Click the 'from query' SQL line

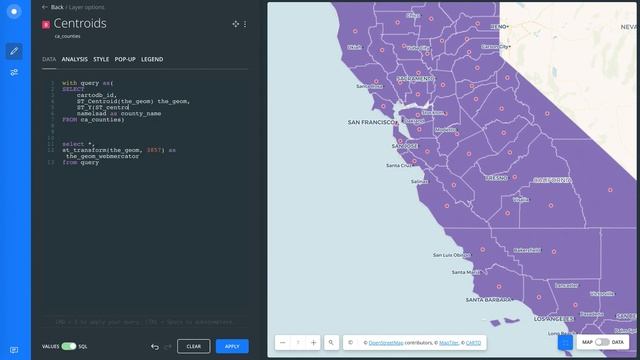pyautogui.click(x=80, y=162)
